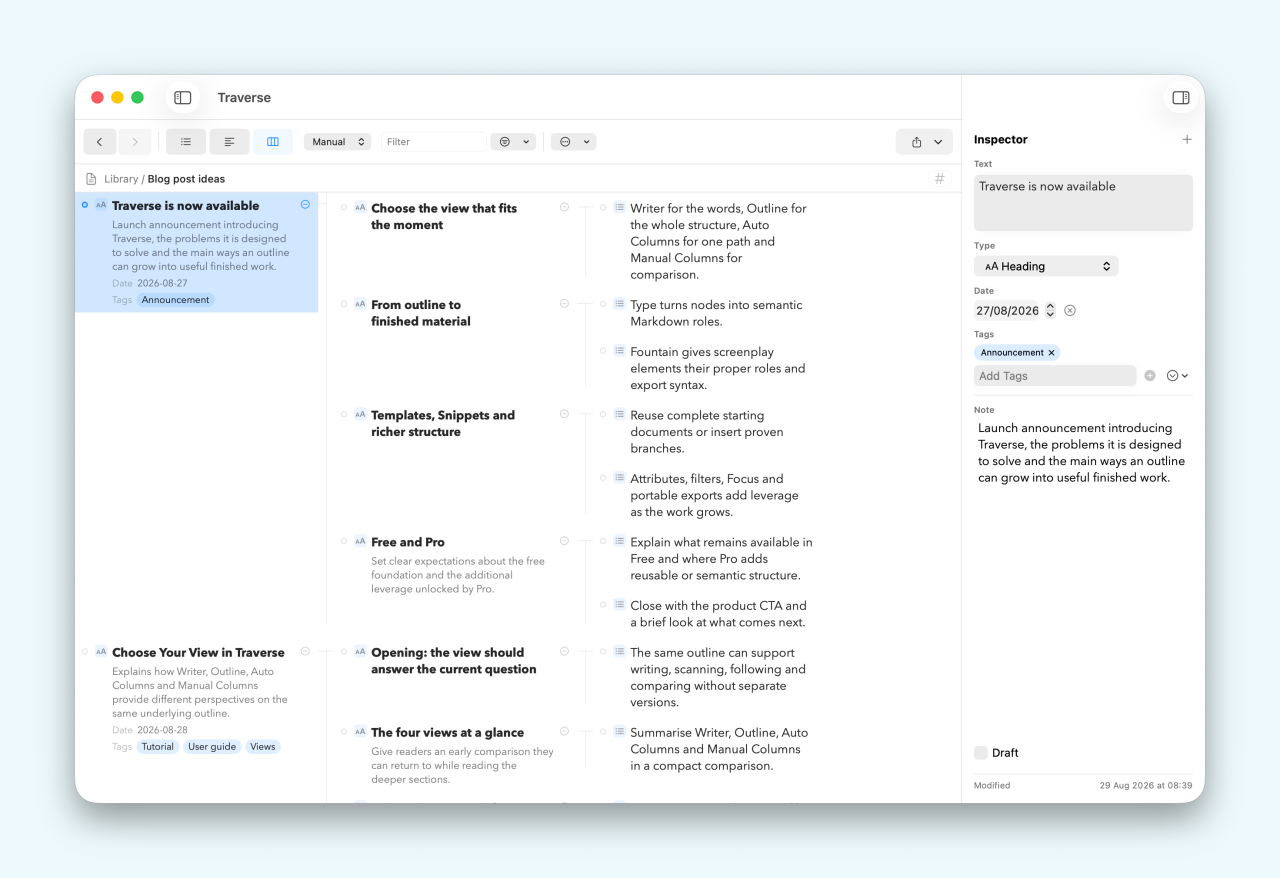This screenshot has height=878, width=1280.
Task: Hide the Inspector panel with its title bar icon
Action: [x=1181, y=98]
